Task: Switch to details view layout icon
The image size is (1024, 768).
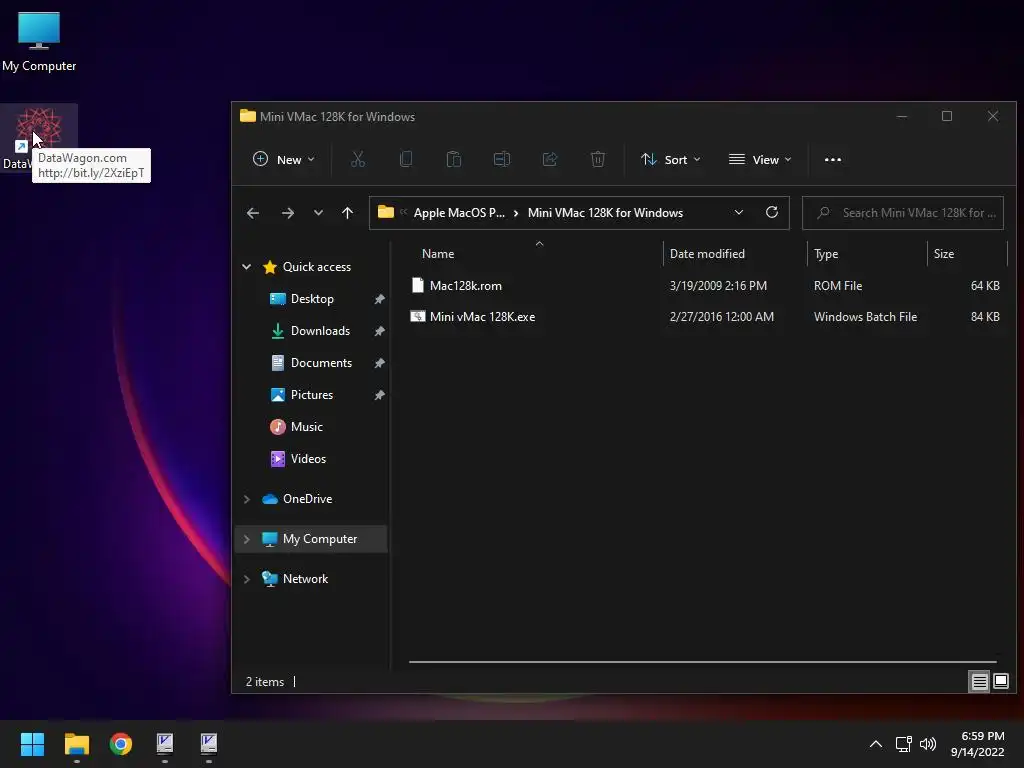Action: pos(979,682)
